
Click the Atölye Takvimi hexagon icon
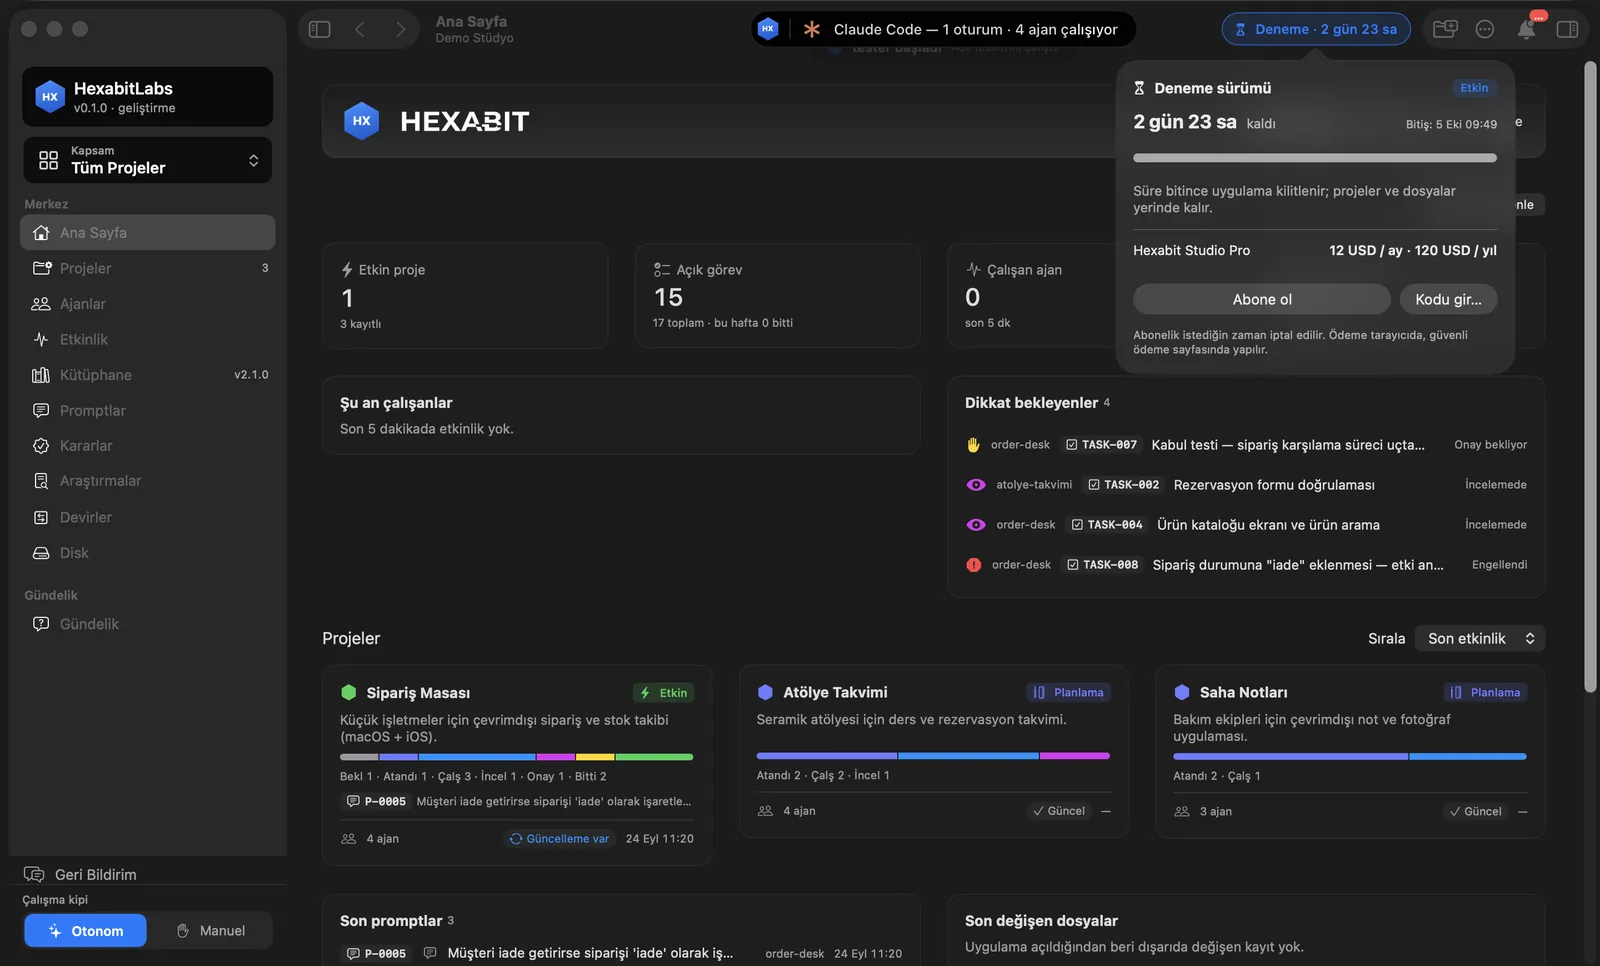click(x=765, y=692)
